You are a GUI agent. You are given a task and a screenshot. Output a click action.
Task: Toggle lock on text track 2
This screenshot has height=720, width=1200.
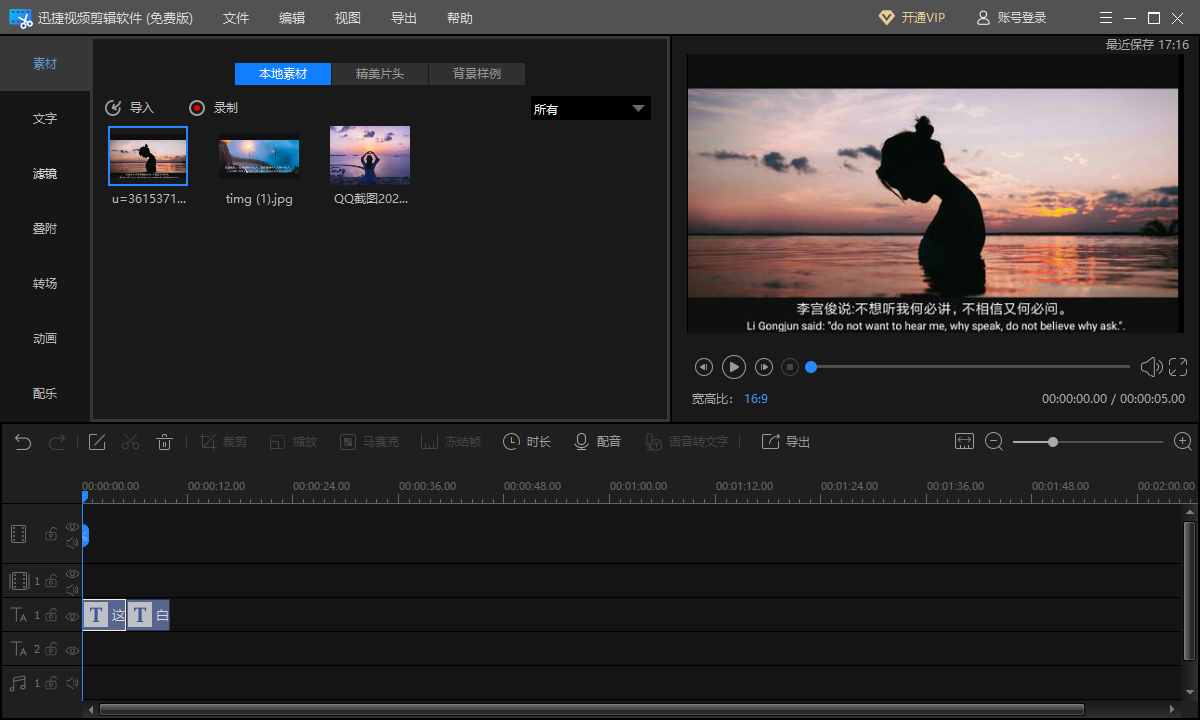(x=51, y=650)
